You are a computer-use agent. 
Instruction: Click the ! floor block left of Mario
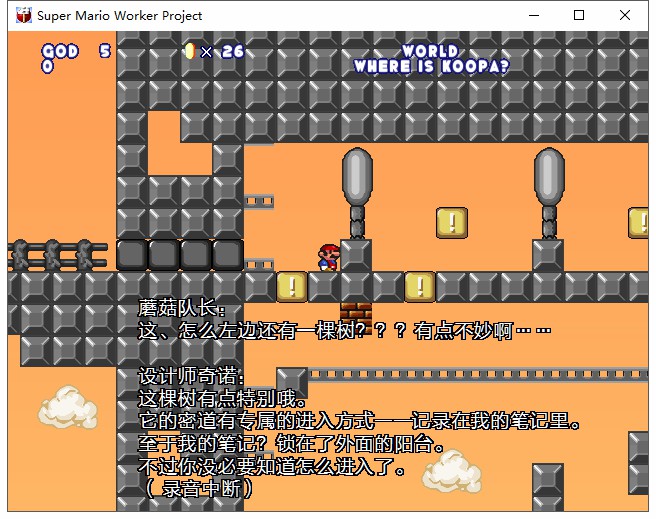point(292,287)
